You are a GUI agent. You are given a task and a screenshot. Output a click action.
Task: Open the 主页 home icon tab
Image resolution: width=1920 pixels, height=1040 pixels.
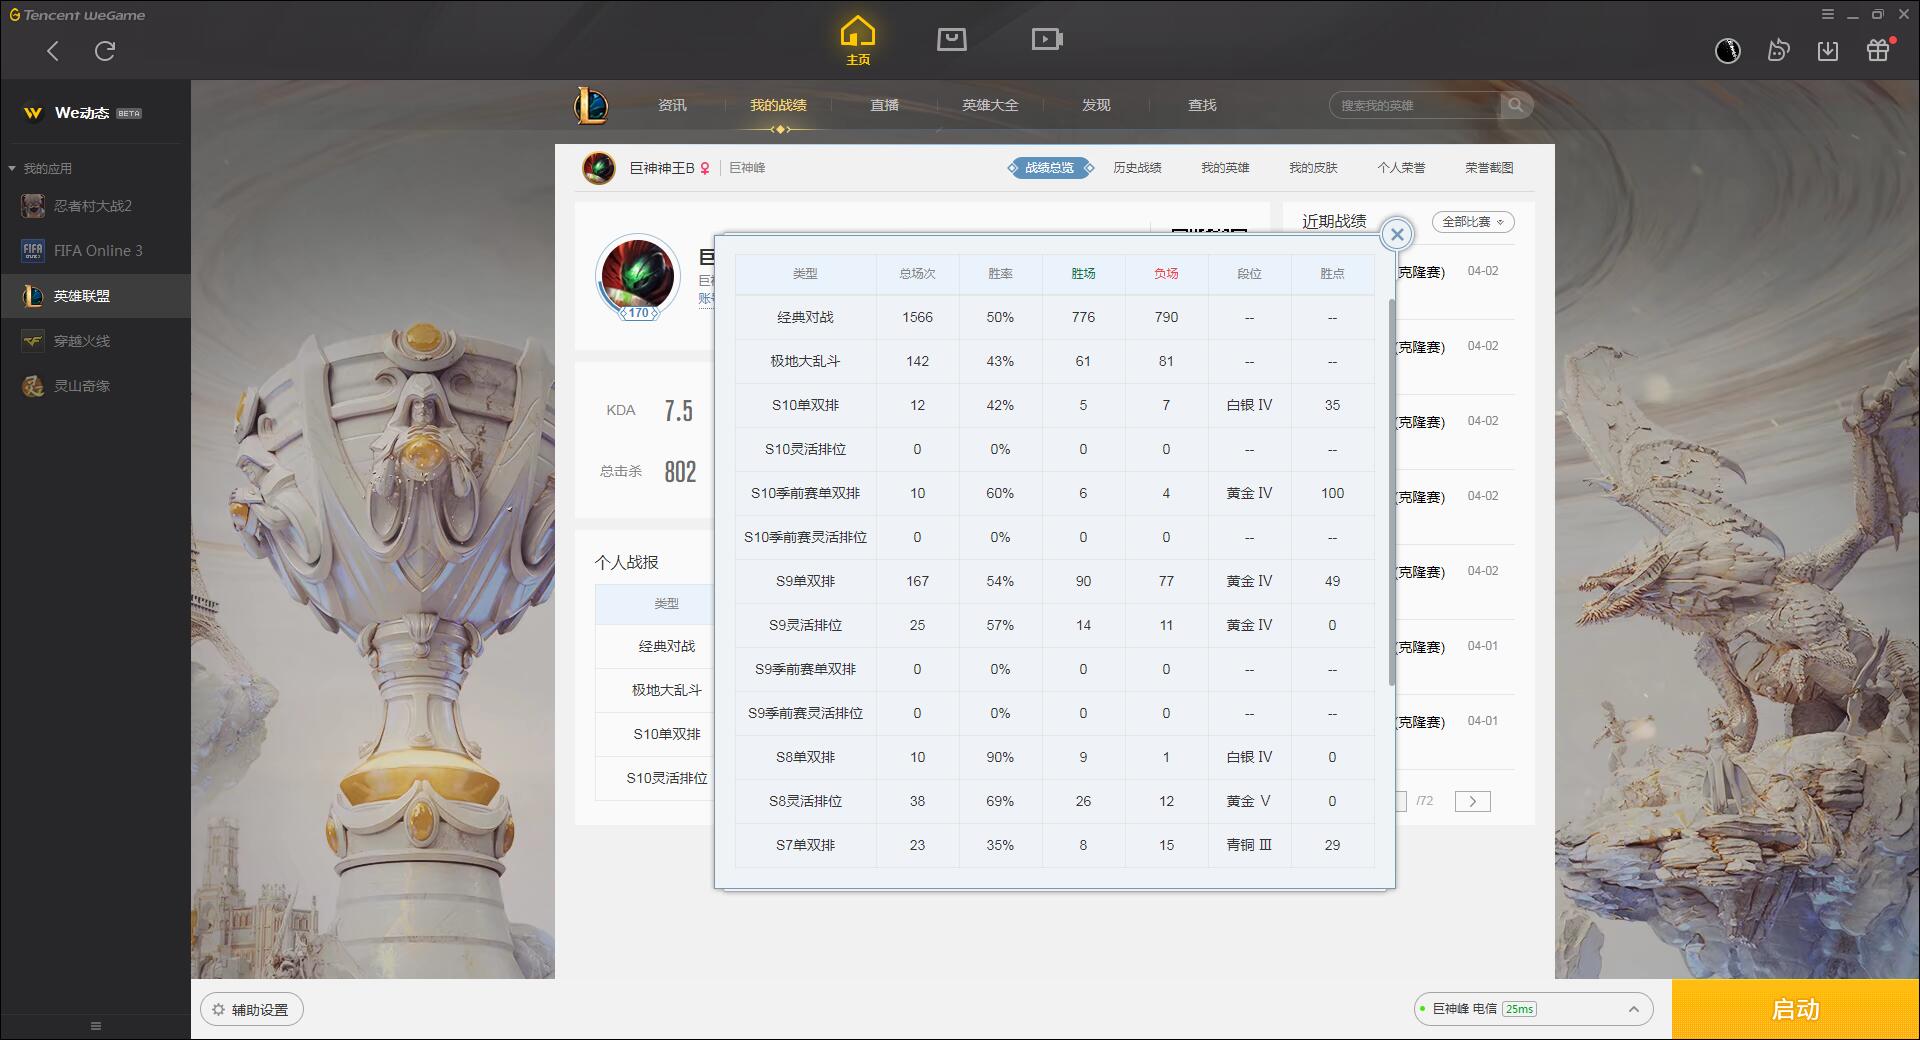(858, 40)
